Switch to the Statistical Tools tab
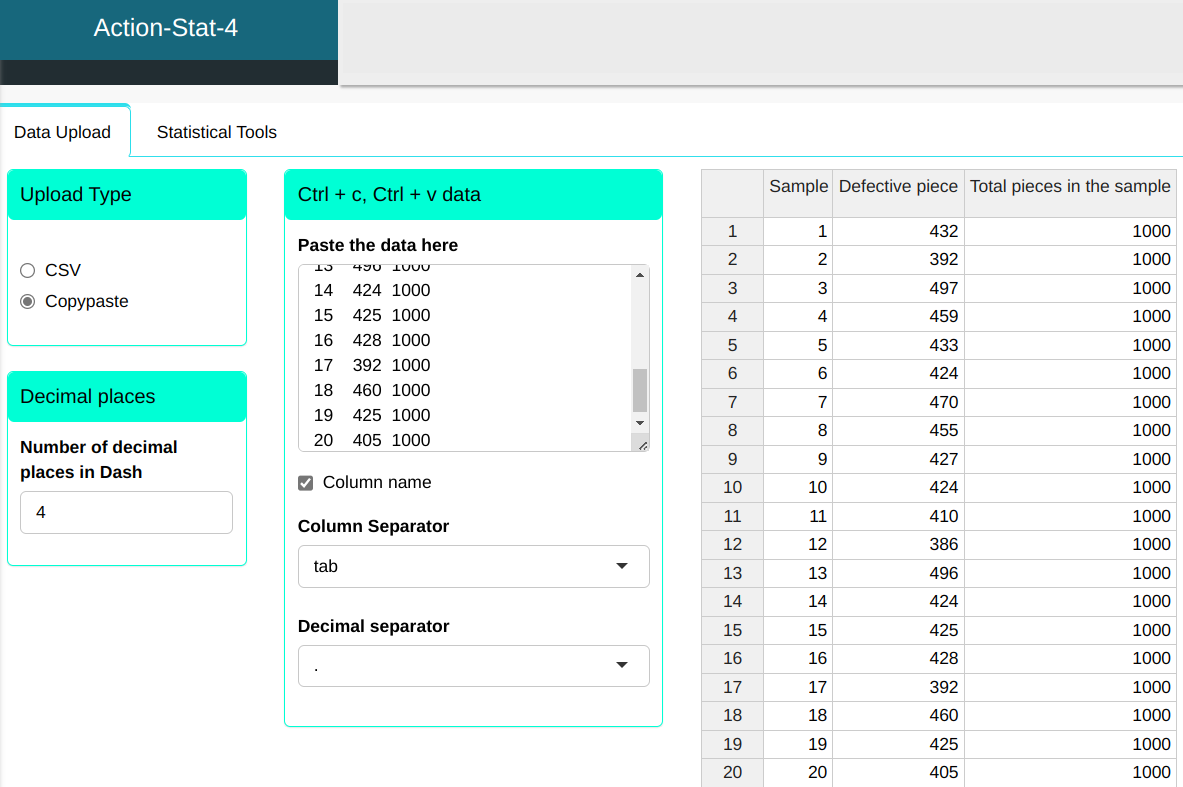The image size is (1183, 787). (x=216, y=132)
